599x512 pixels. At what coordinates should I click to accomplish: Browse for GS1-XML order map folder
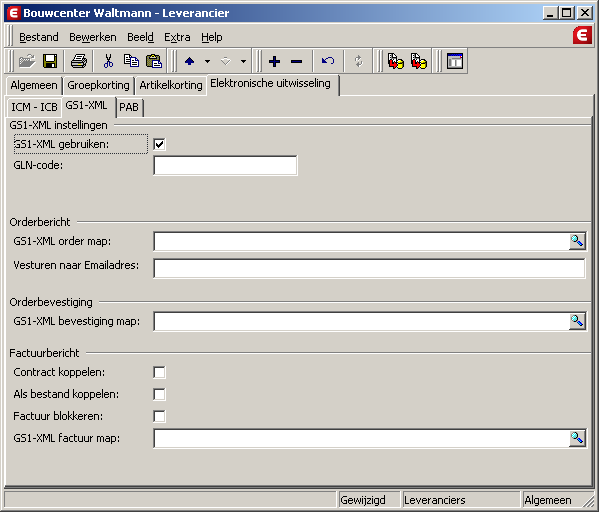(x=577, y=241)
